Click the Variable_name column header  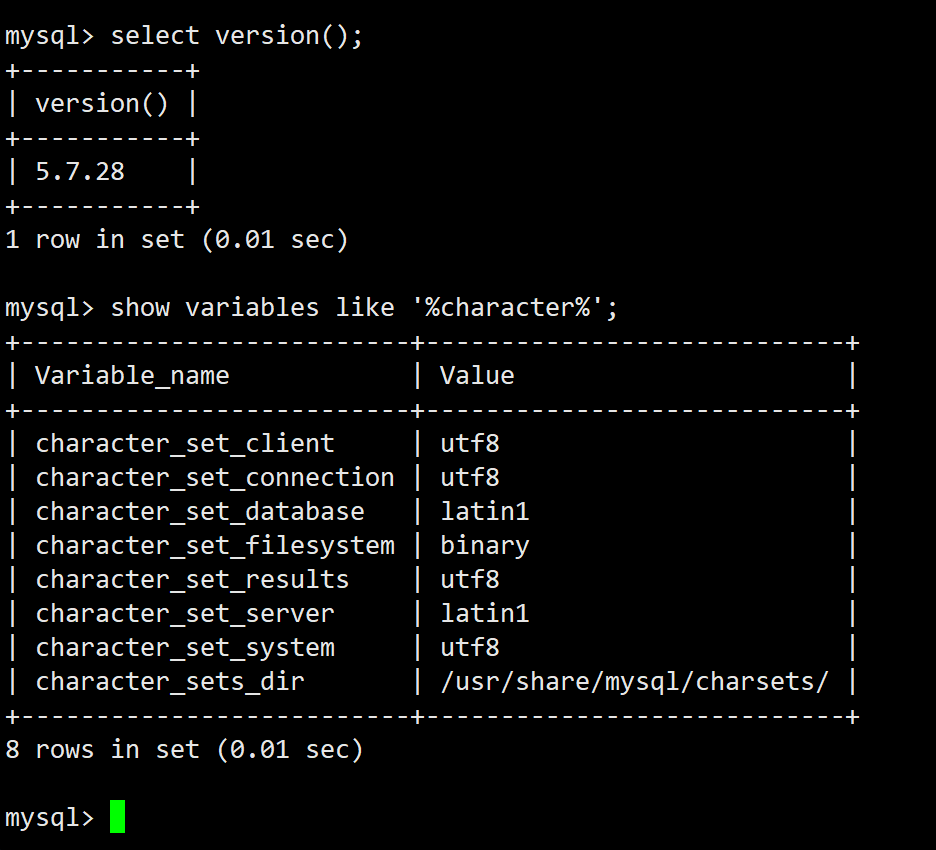tap(132, 376)
